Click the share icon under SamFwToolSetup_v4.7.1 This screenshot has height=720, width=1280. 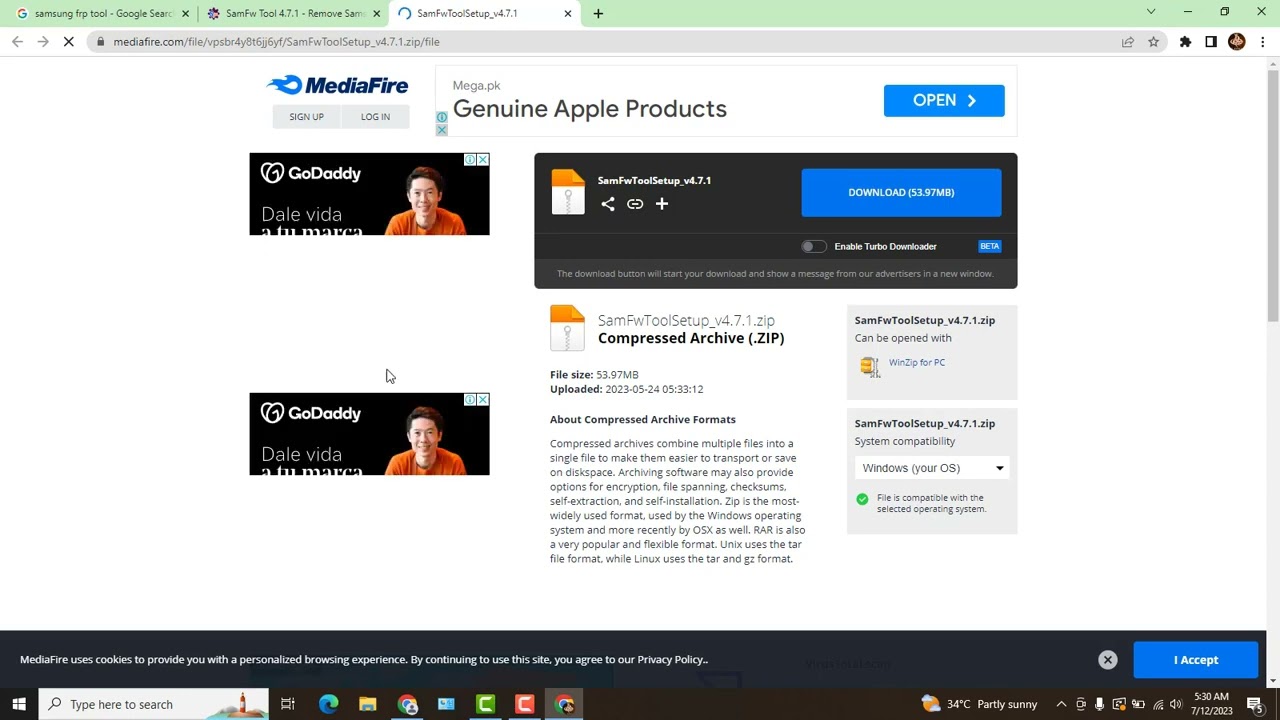coord(608,204)
